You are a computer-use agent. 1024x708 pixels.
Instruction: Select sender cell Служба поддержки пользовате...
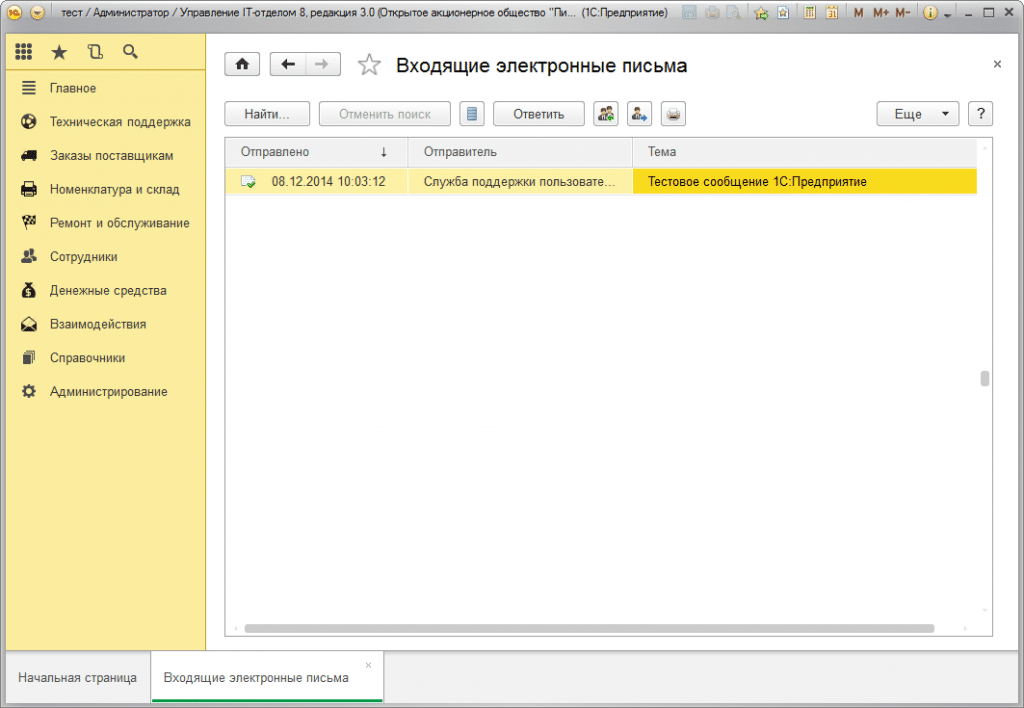pyautogui.click(x=520, y=182)
